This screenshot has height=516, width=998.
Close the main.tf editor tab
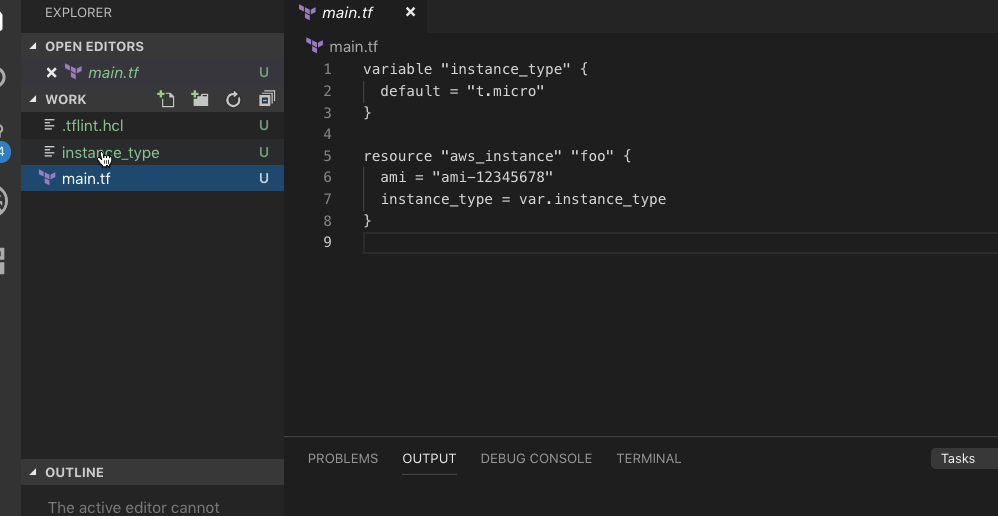tap(410, 12)
